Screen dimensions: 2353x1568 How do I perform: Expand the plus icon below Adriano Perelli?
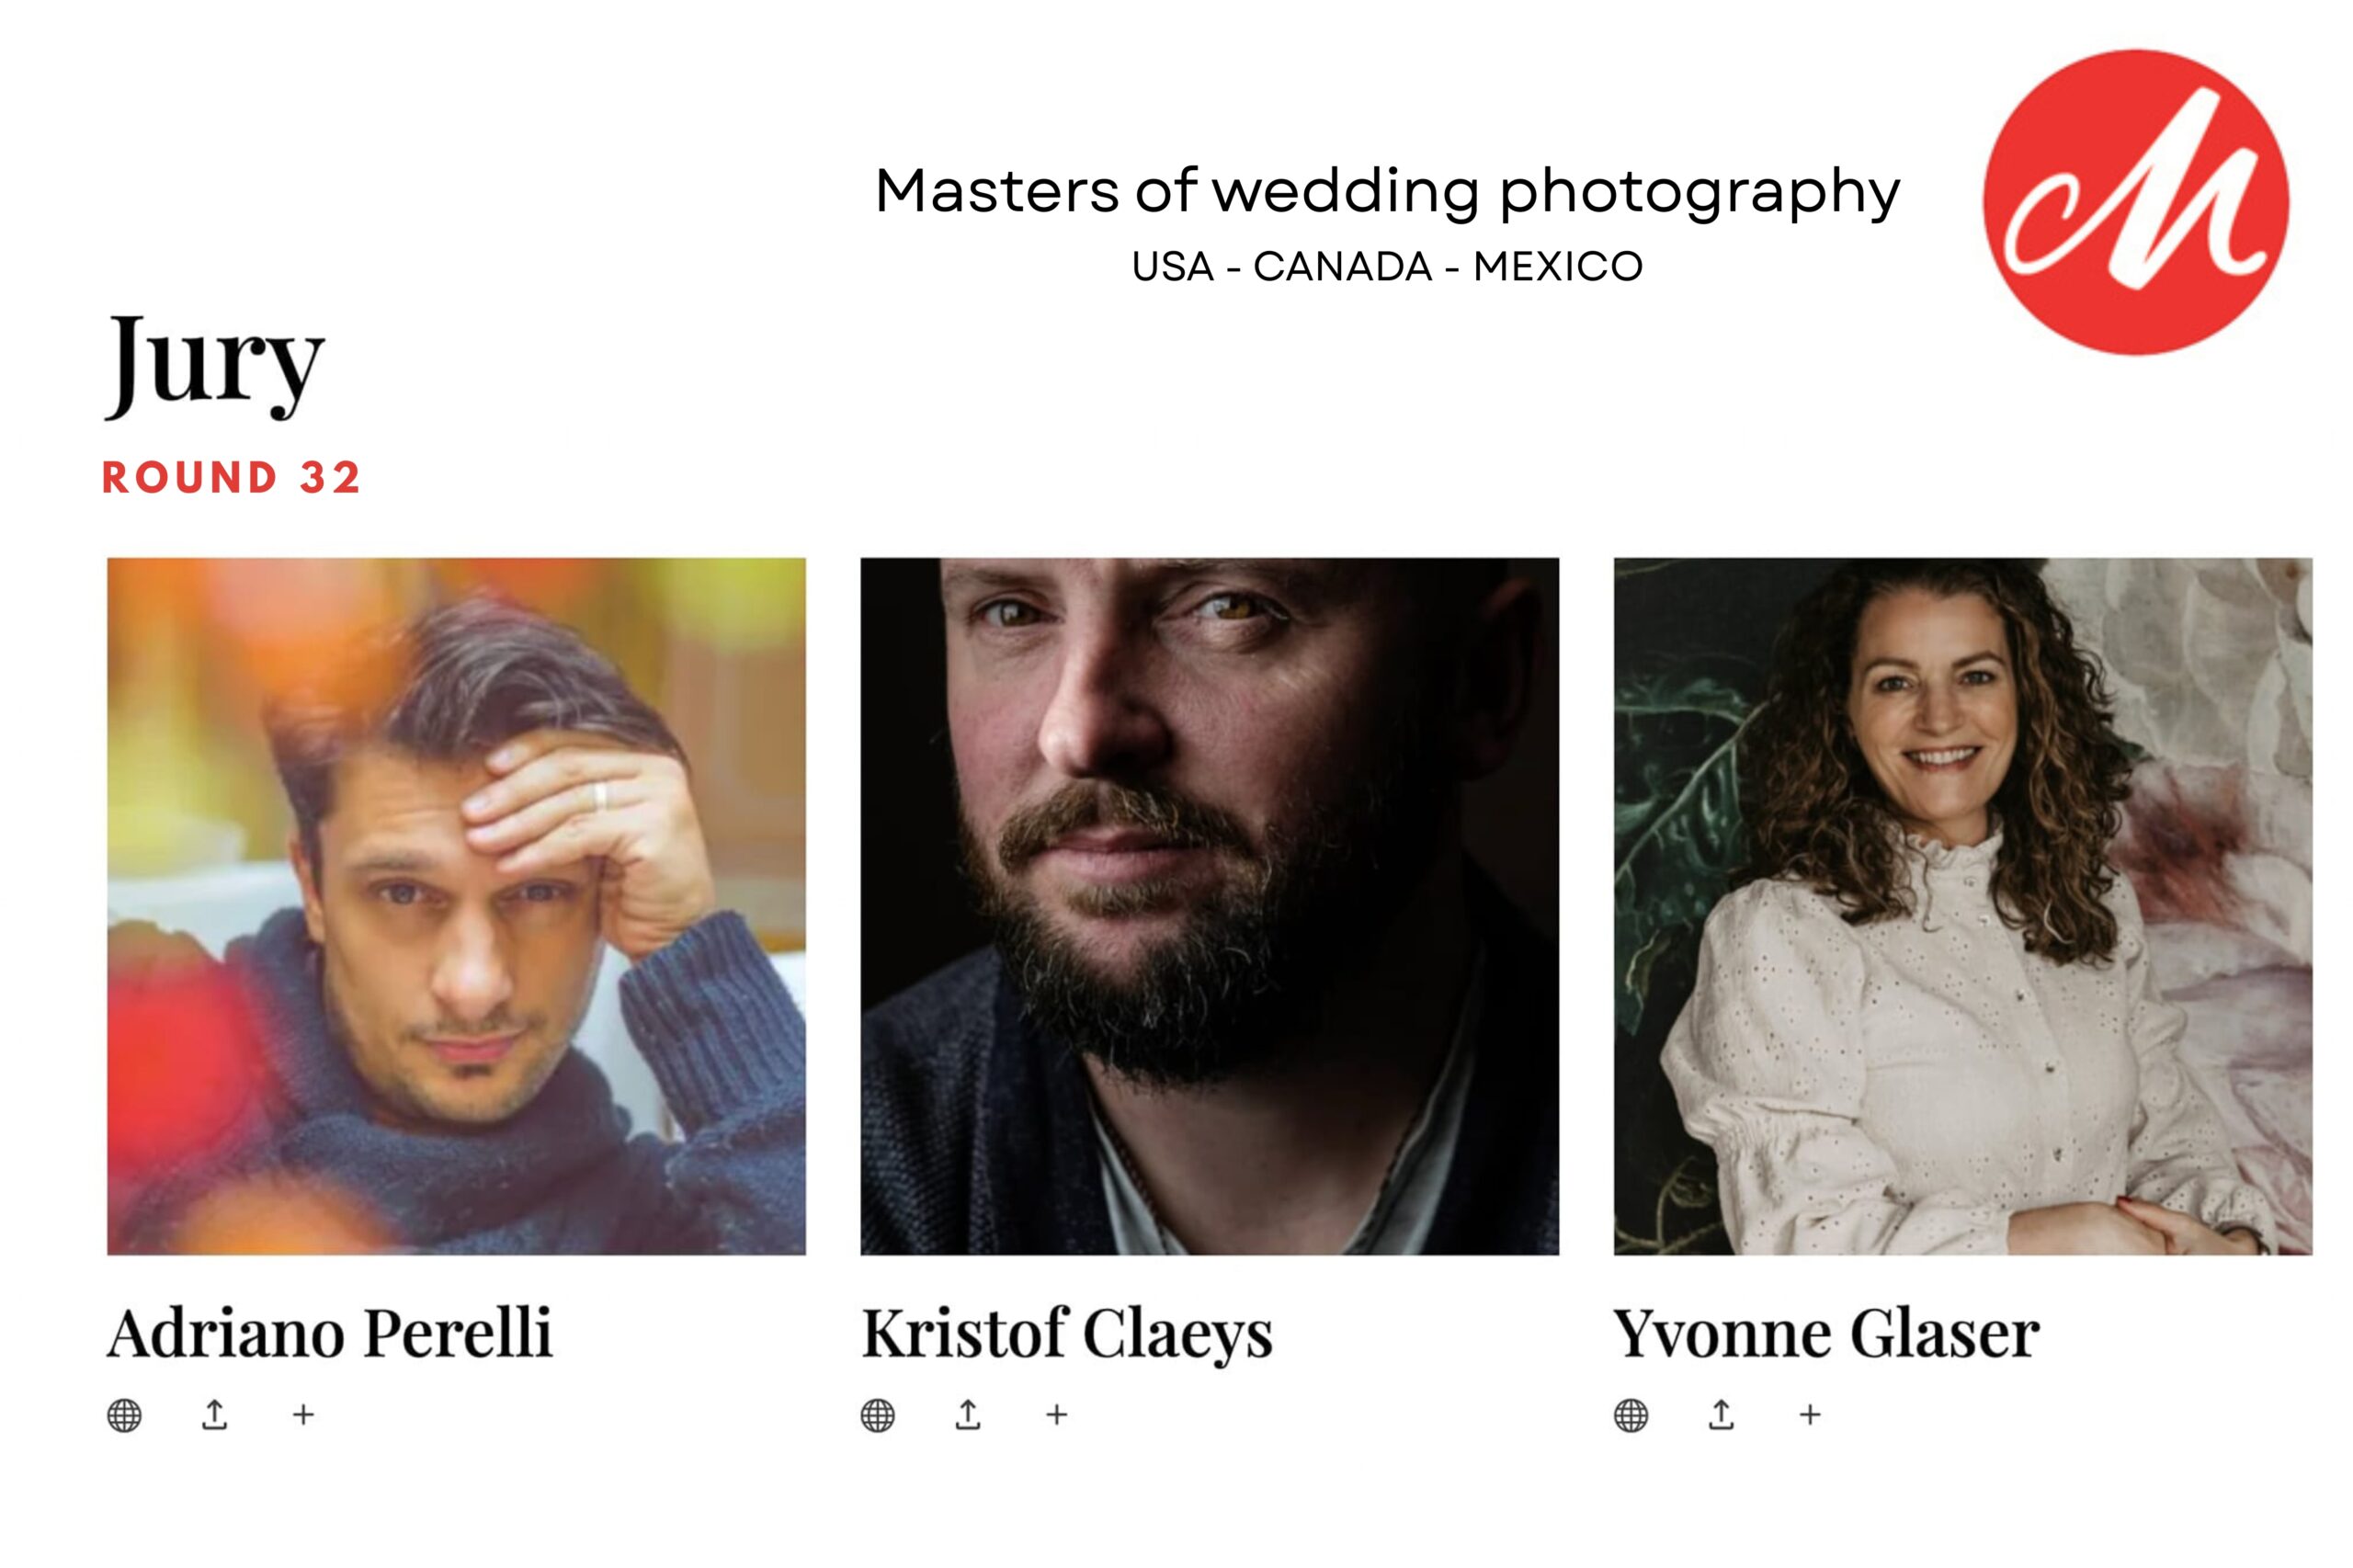coord(303,1415)
